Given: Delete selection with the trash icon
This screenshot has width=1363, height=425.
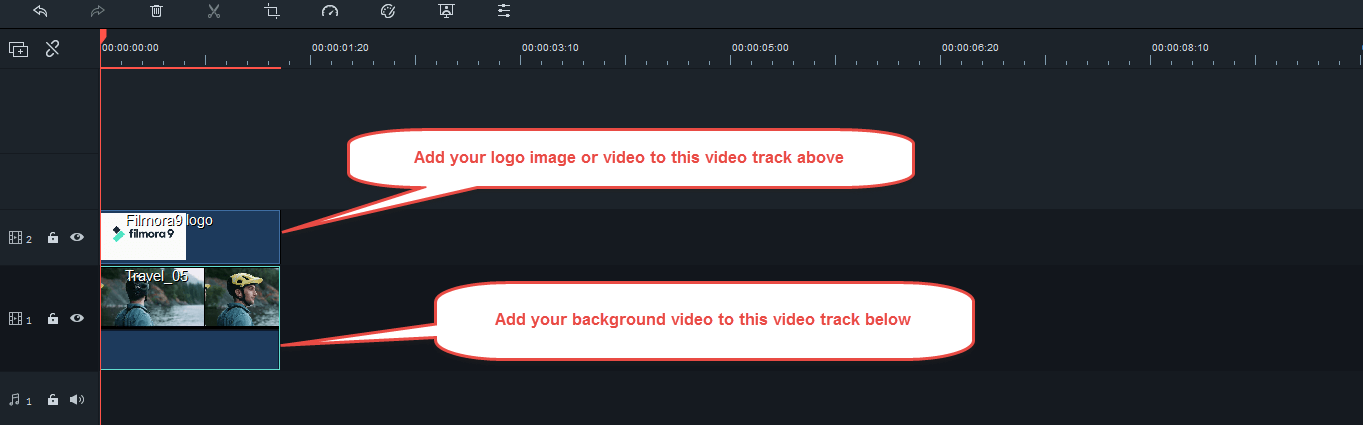Looking at the screenshot, I should 156,11.
